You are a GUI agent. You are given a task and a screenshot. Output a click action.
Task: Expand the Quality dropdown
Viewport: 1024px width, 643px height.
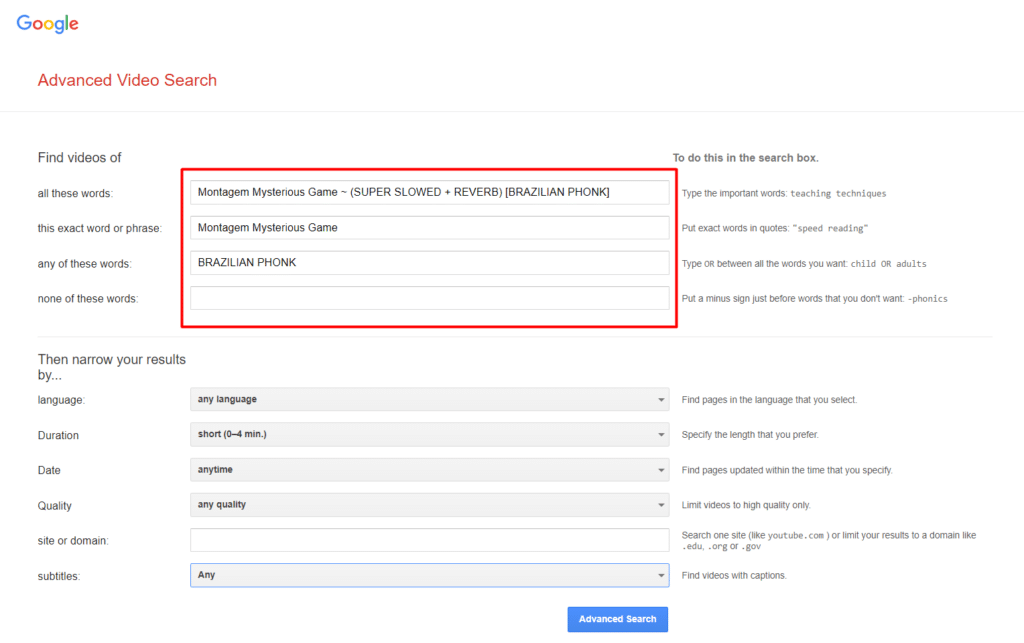[x=430, y=505]
